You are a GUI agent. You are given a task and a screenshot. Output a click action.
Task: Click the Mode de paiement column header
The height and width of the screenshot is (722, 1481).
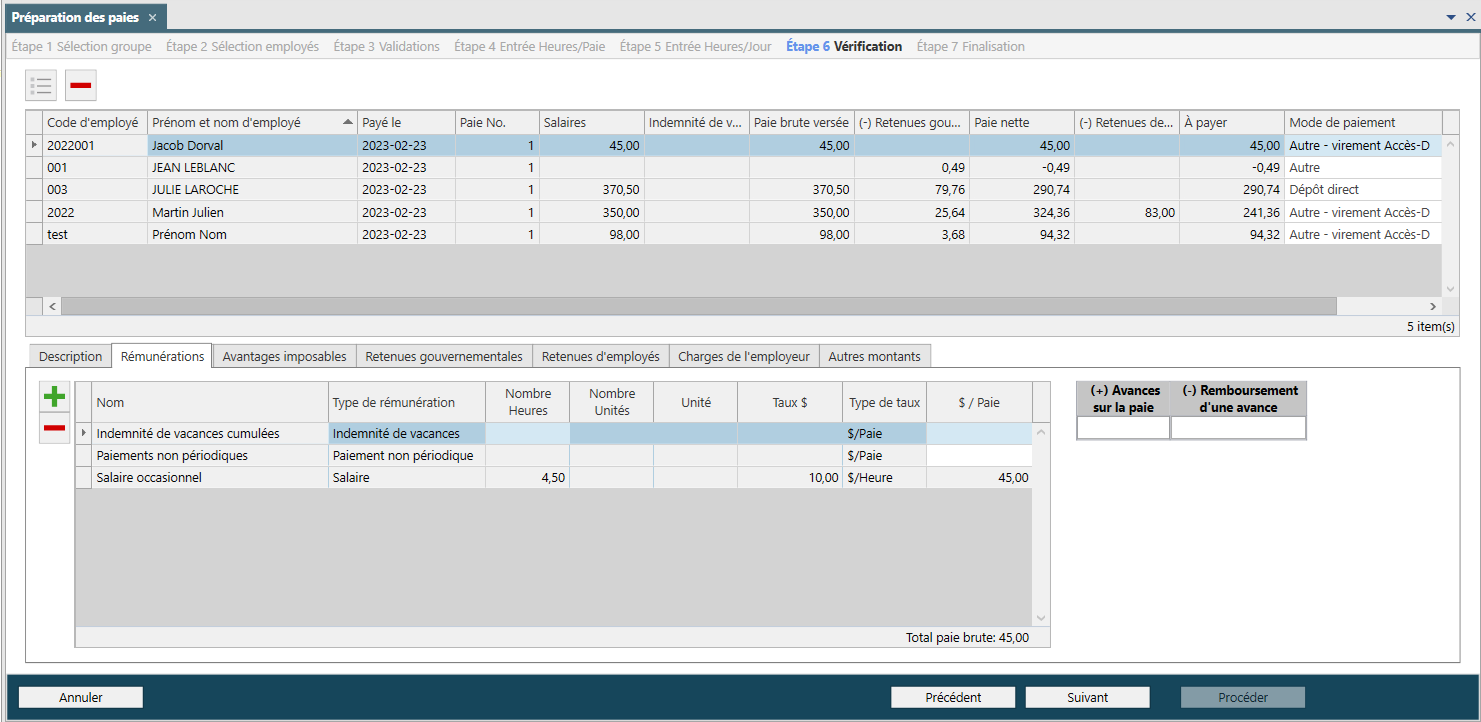click(x=1364, y=123)
